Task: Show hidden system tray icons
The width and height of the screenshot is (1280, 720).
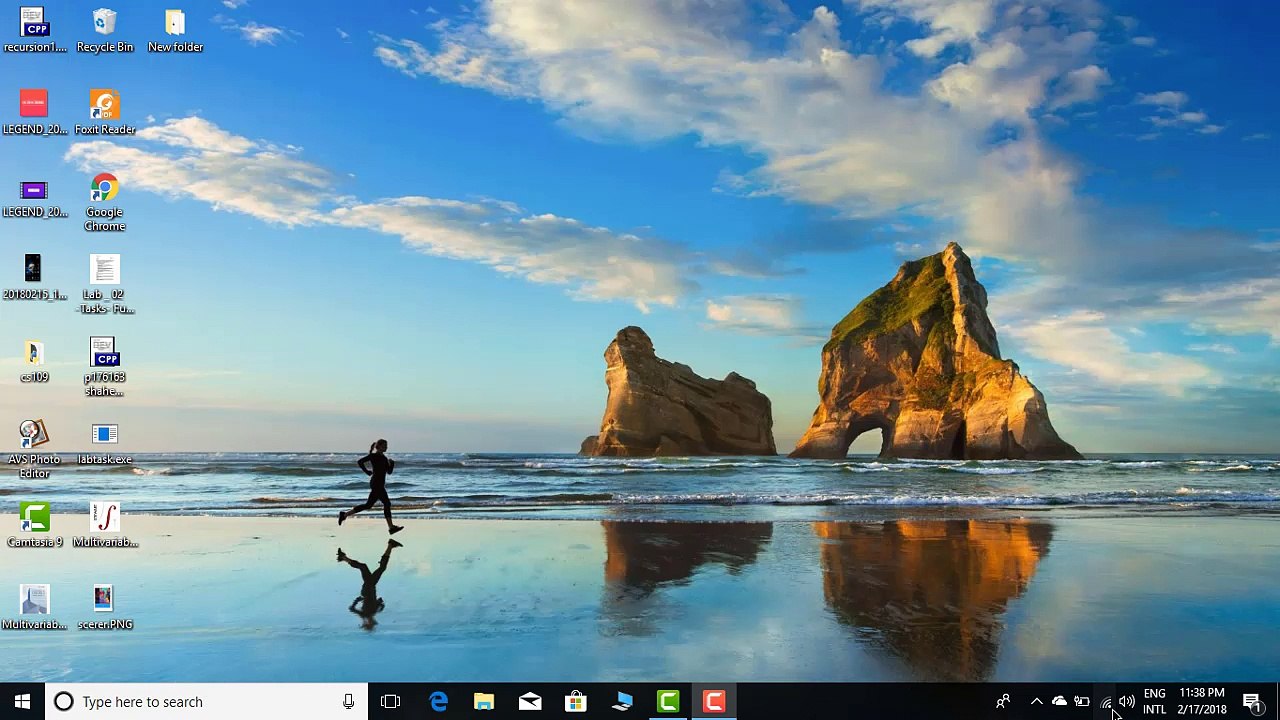Action: pos(1037,702)
